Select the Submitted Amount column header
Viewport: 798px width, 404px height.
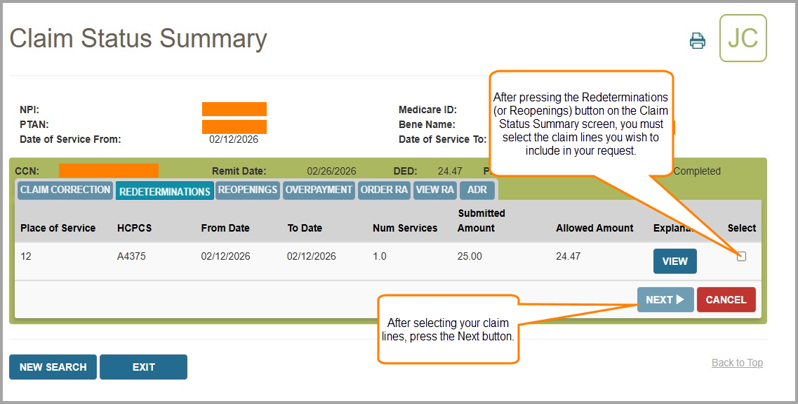(481, 221)
